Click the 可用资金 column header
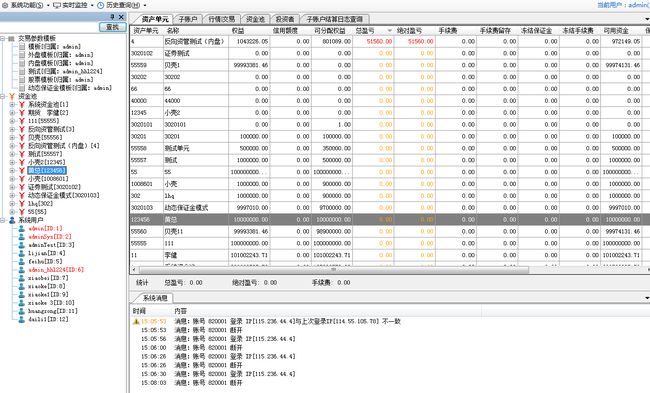The image size is (650, 393). pyautogui.click(x=621, y=31)
